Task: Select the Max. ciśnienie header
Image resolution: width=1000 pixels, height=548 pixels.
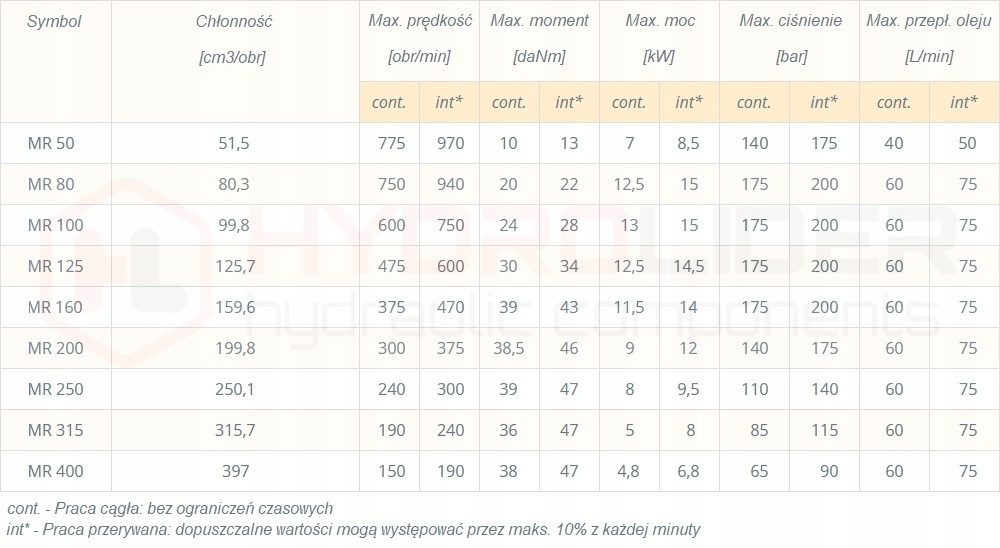Action: [x=791, y=21]
